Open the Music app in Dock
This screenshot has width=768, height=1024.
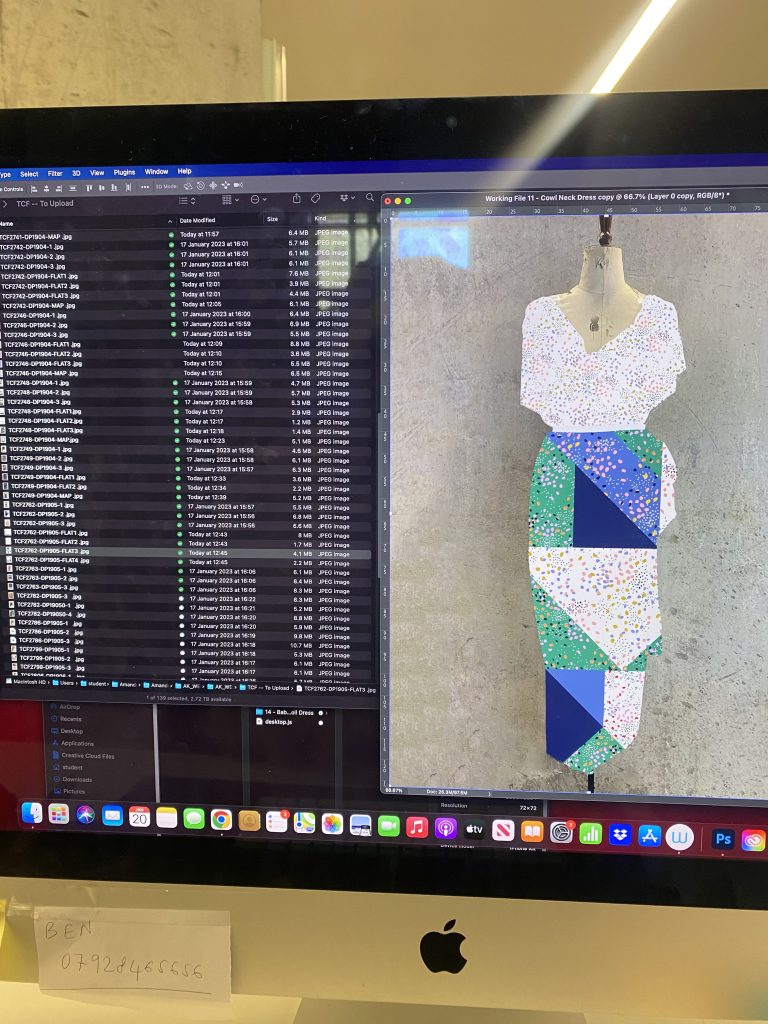click(417, 827)
